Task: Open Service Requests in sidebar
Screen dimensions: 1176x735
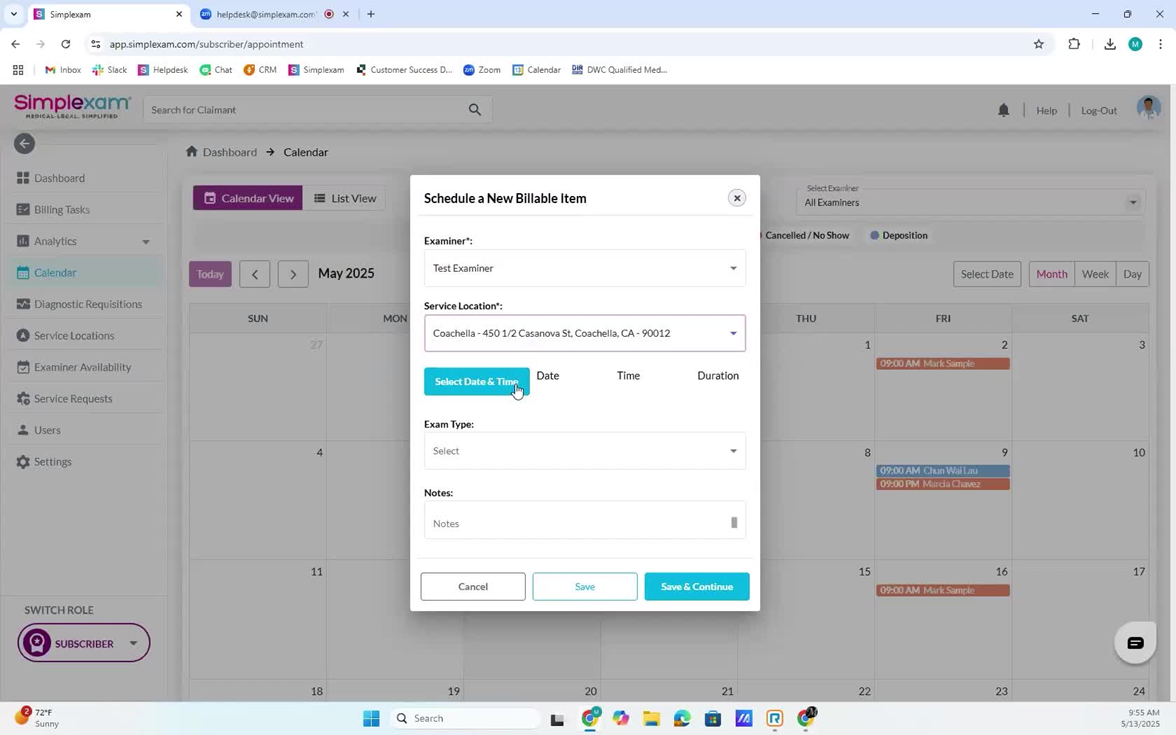Action: pyautogui.click(x=64, y=398)
